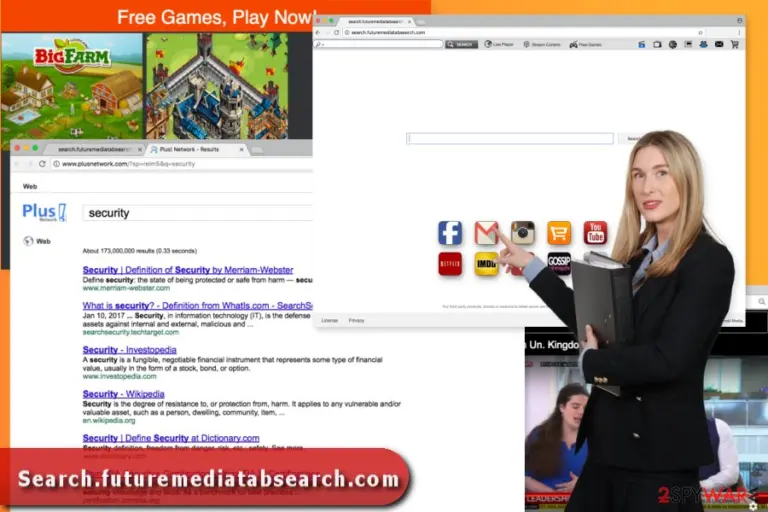Image resolution: width=768 pixels, height=512 pixels.
Task: Click the Free Games toolbar item
Action: [585, 45]
